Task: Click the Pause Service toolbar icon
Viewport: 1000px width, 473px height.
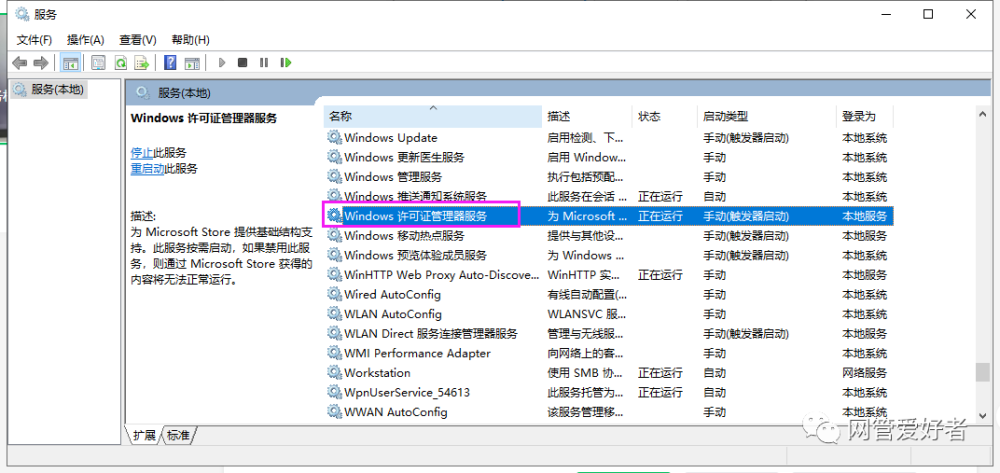Action: (264, 62)
